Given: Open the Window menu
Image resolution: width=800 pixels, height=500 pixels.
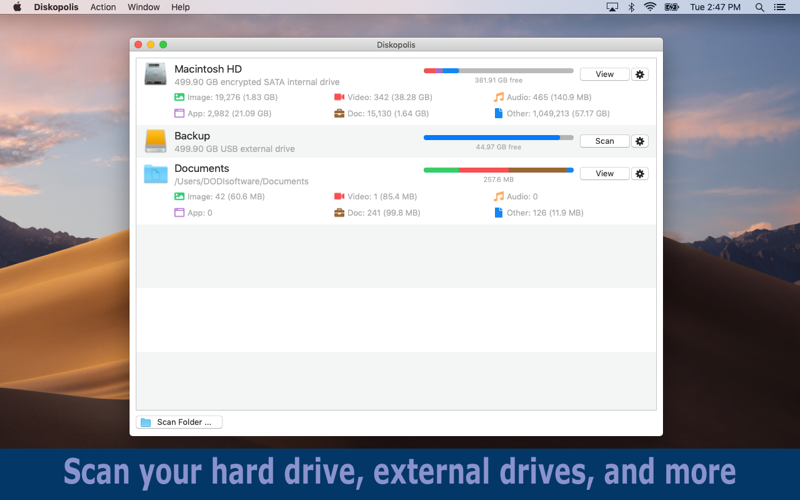Looking at the screenshot, I should click(143, 7).
